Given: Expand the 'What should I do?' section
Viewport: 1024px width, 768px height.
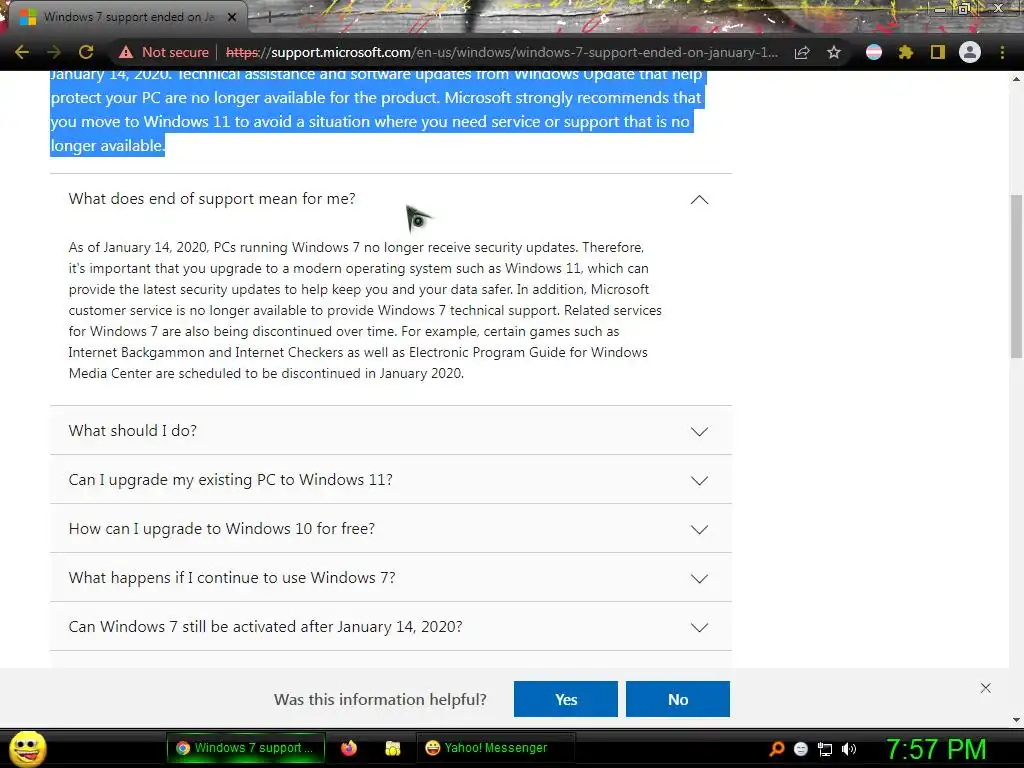Looking at the screenshot, I should coord(391,430).
